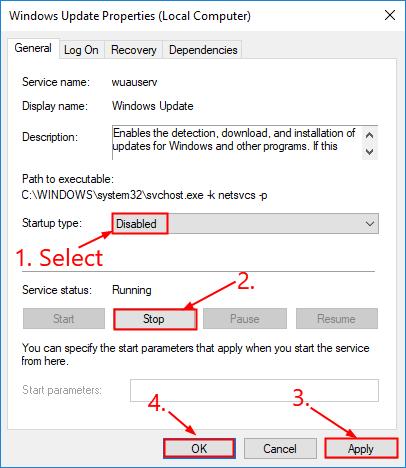The image size is (406, 468).
Task: Expand the Startup type dropdown chevron
Action: tap(370, 223)
